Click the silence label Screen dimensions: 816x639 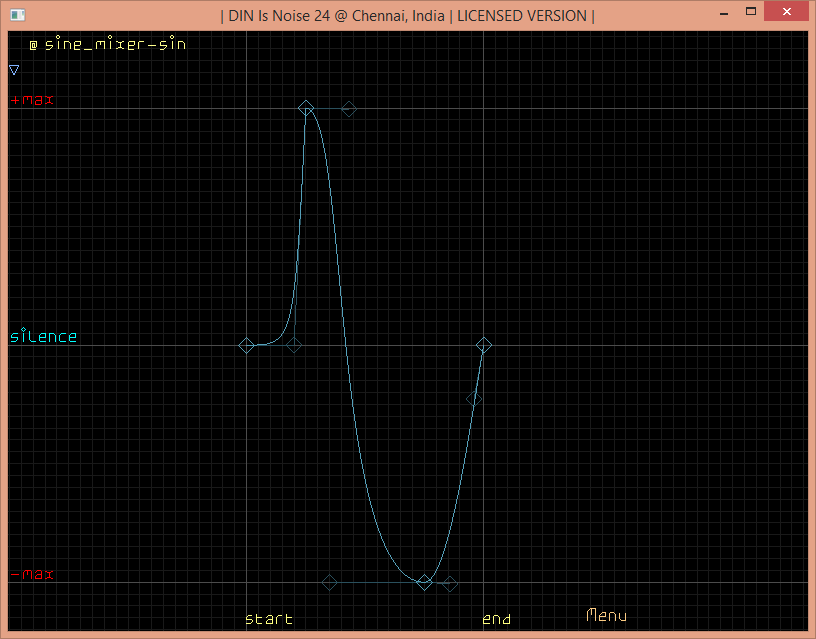click(43, 336)
